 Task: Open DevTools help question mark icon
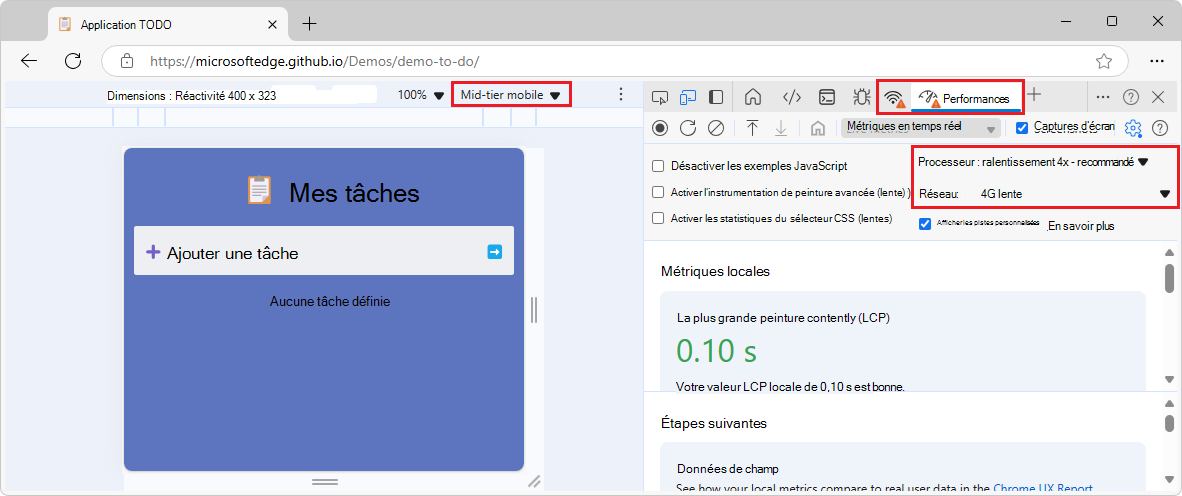(1131, 96)
